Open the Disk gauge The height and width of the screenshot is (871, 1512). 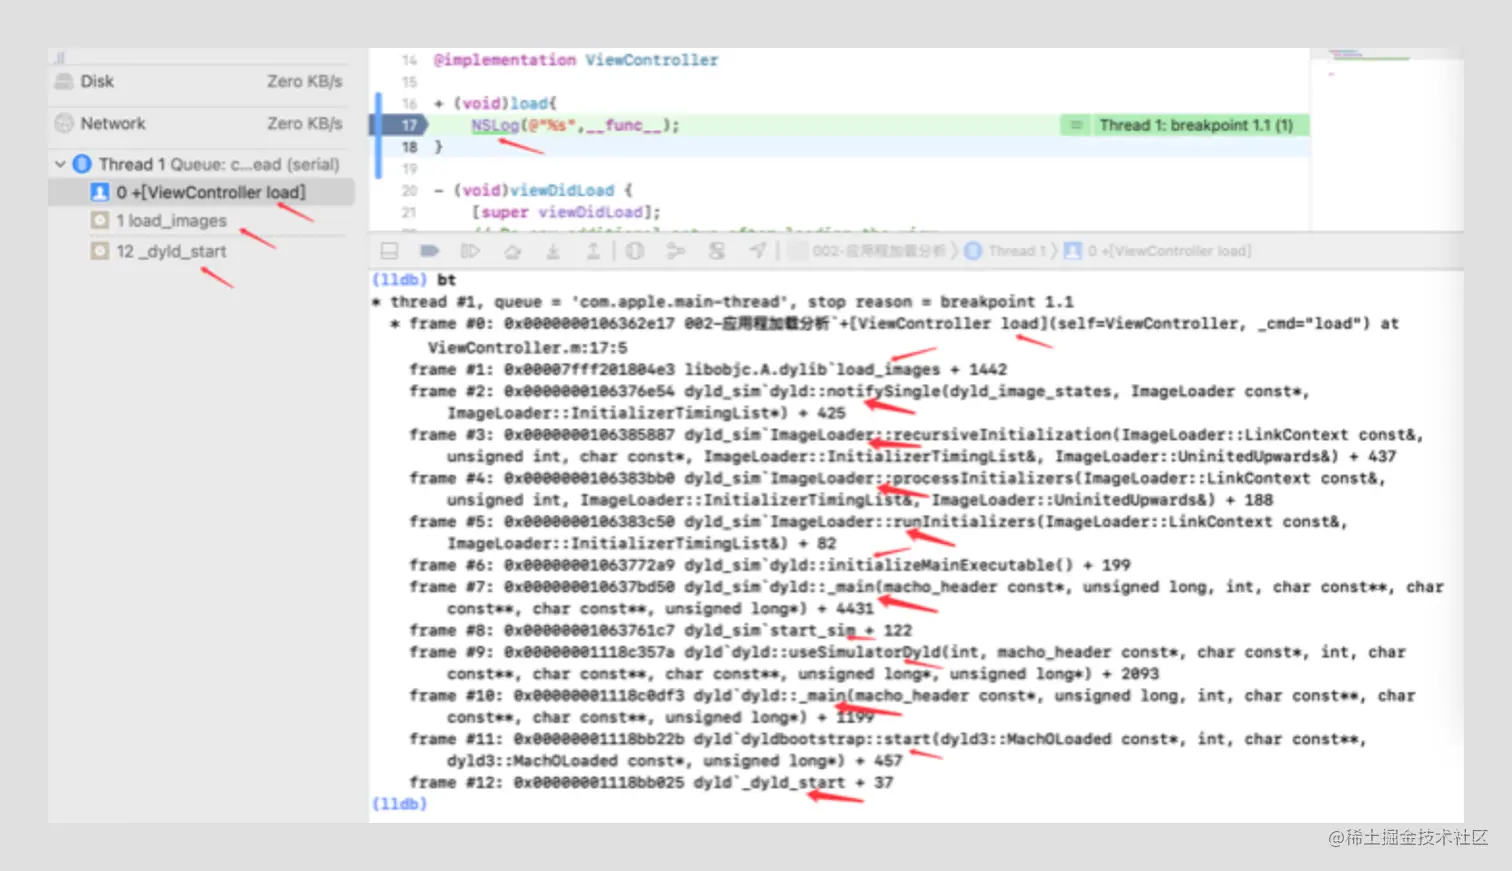[x=201, y=81]
